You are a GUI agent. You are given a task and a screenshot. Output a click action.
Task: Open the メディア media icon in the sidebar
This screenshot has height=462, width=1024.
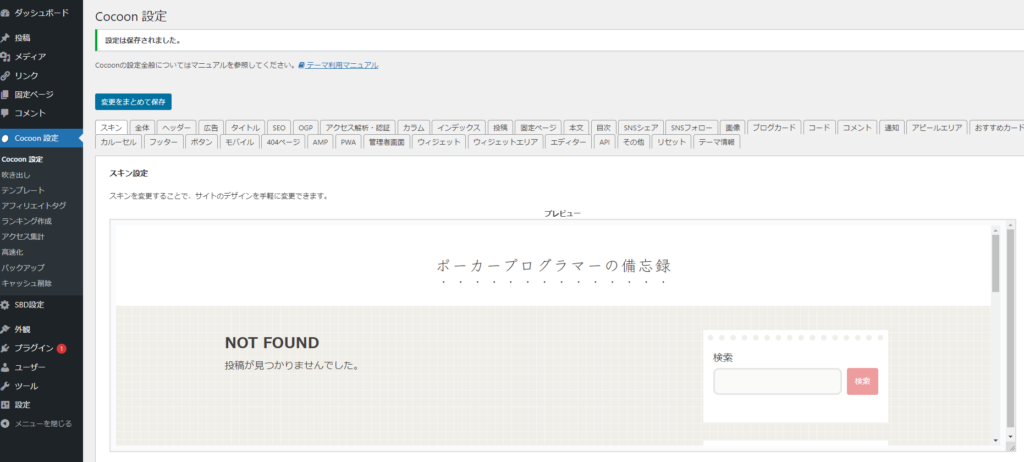point(5,57)
